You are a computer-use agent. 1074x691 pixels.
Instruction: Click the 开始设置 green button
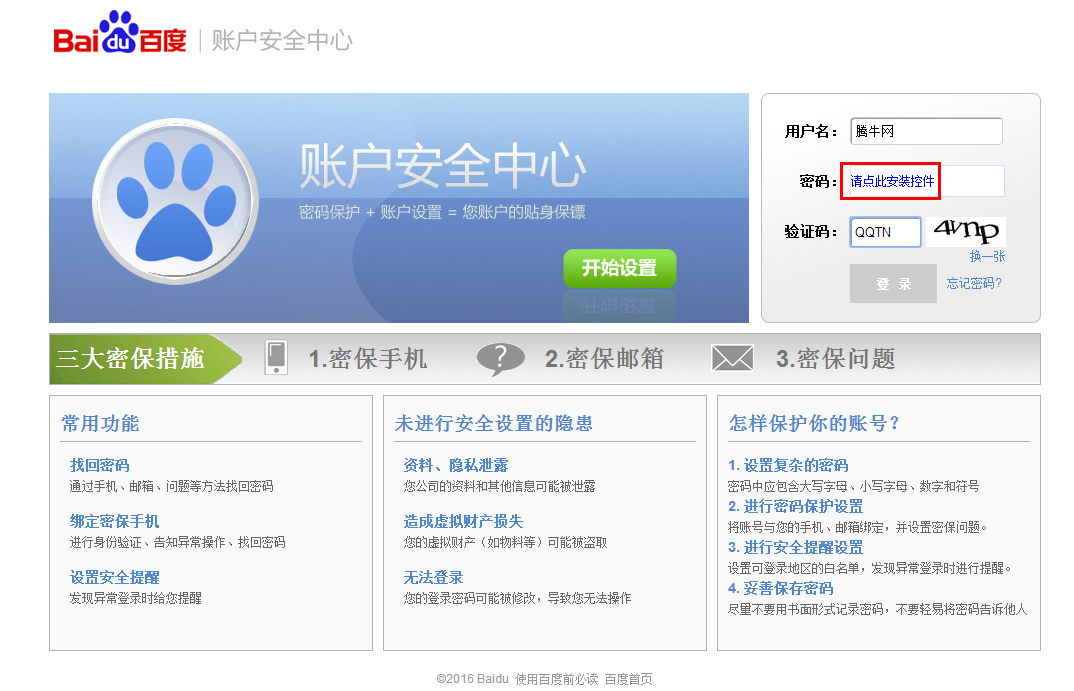tap(620, 268)
